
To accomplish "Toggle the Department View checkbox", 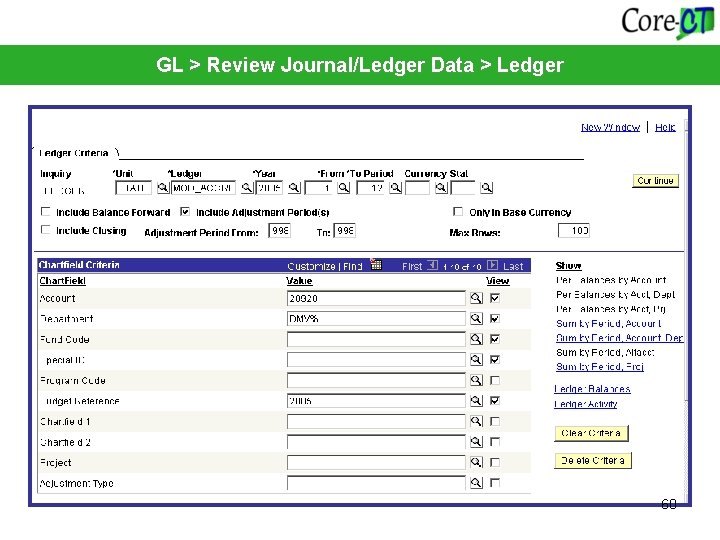I will (495, 318).
